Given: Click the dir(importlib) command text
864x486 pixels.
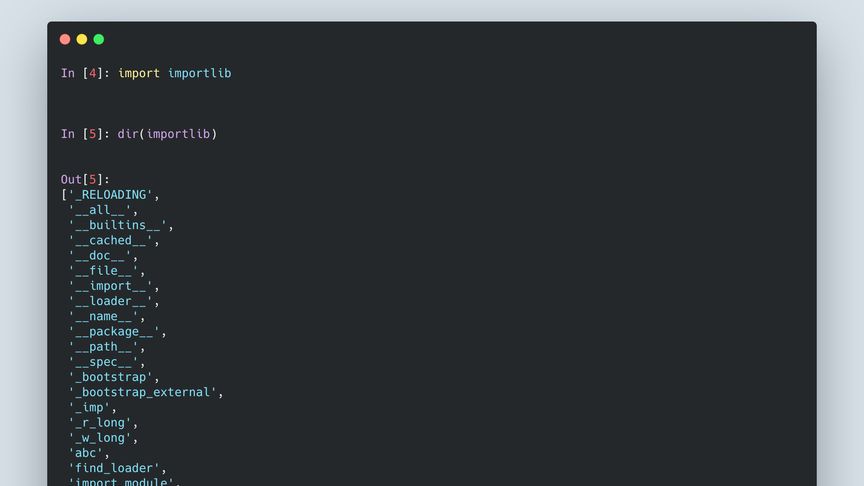Looking at the screenshot, I should point(167,133).
